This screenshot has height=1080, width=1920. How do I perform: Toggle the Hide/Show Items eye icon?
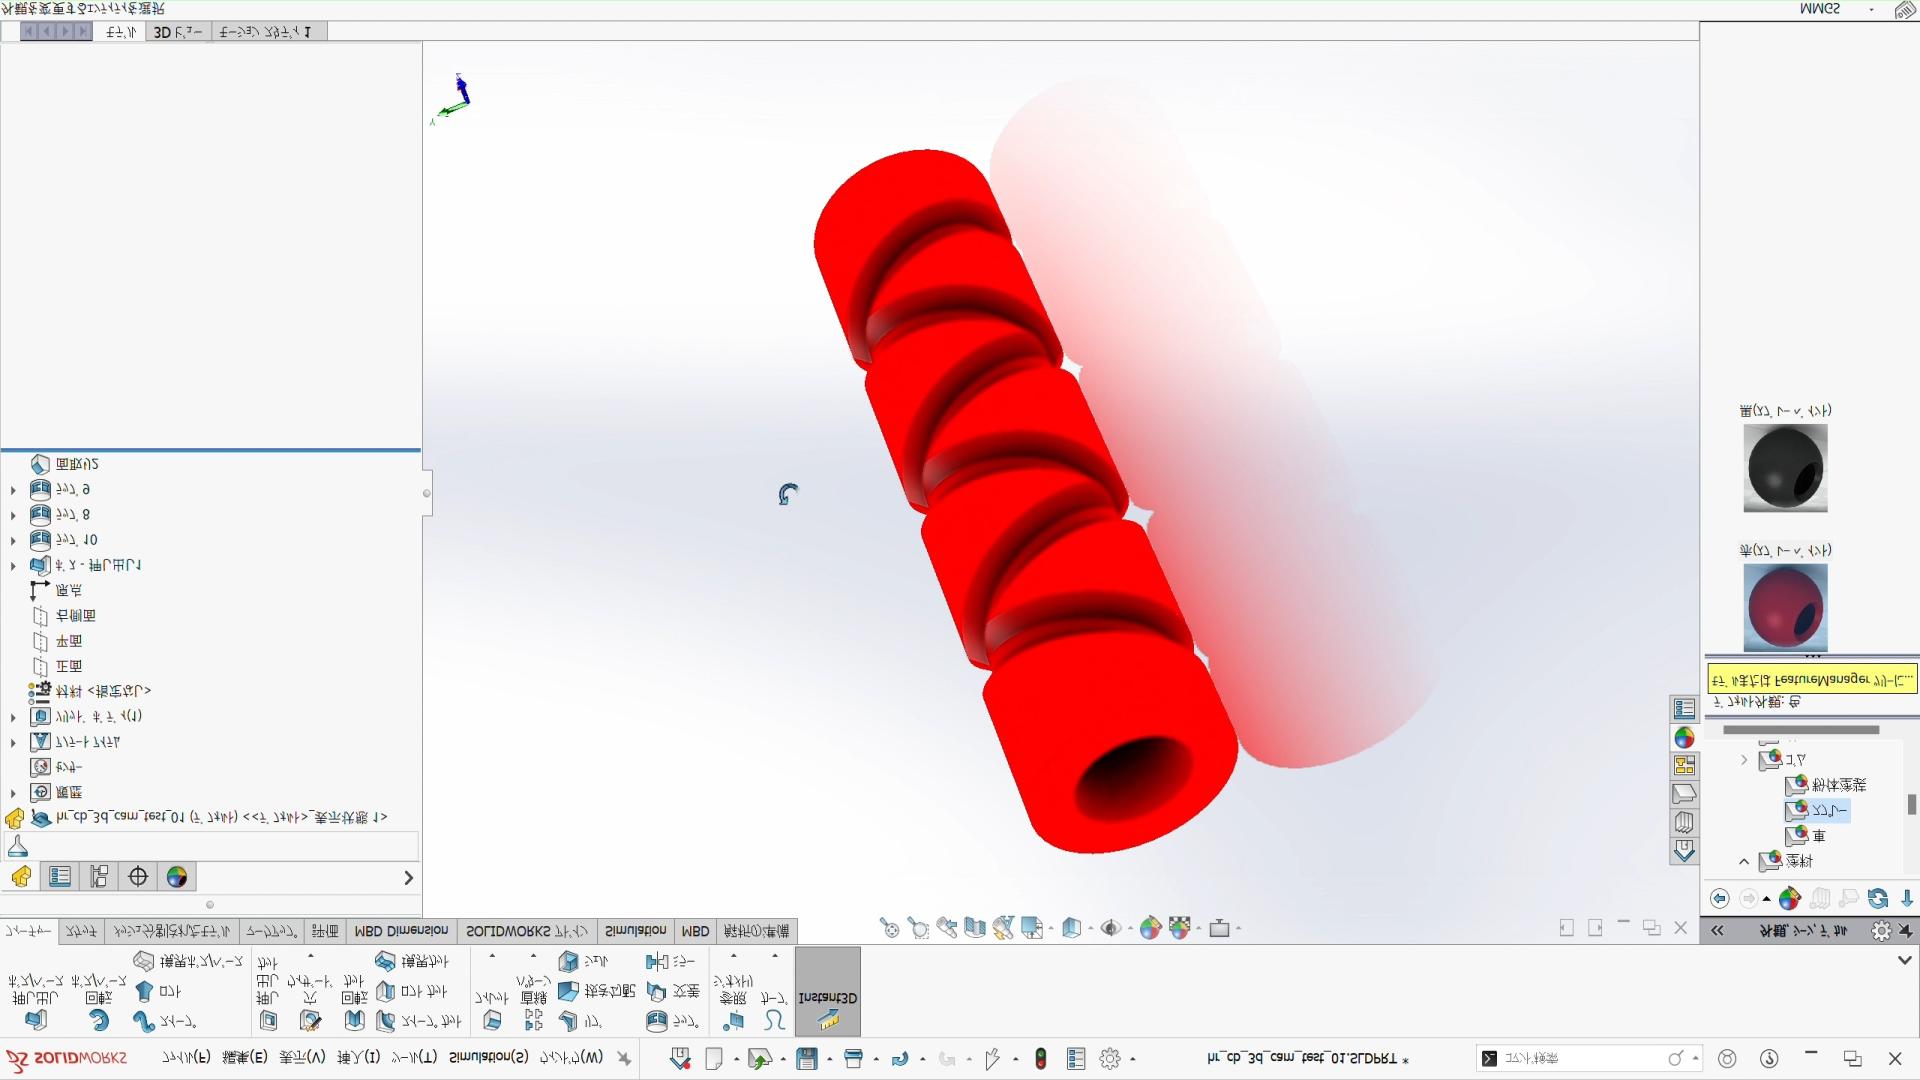(x=1110, y=929)
